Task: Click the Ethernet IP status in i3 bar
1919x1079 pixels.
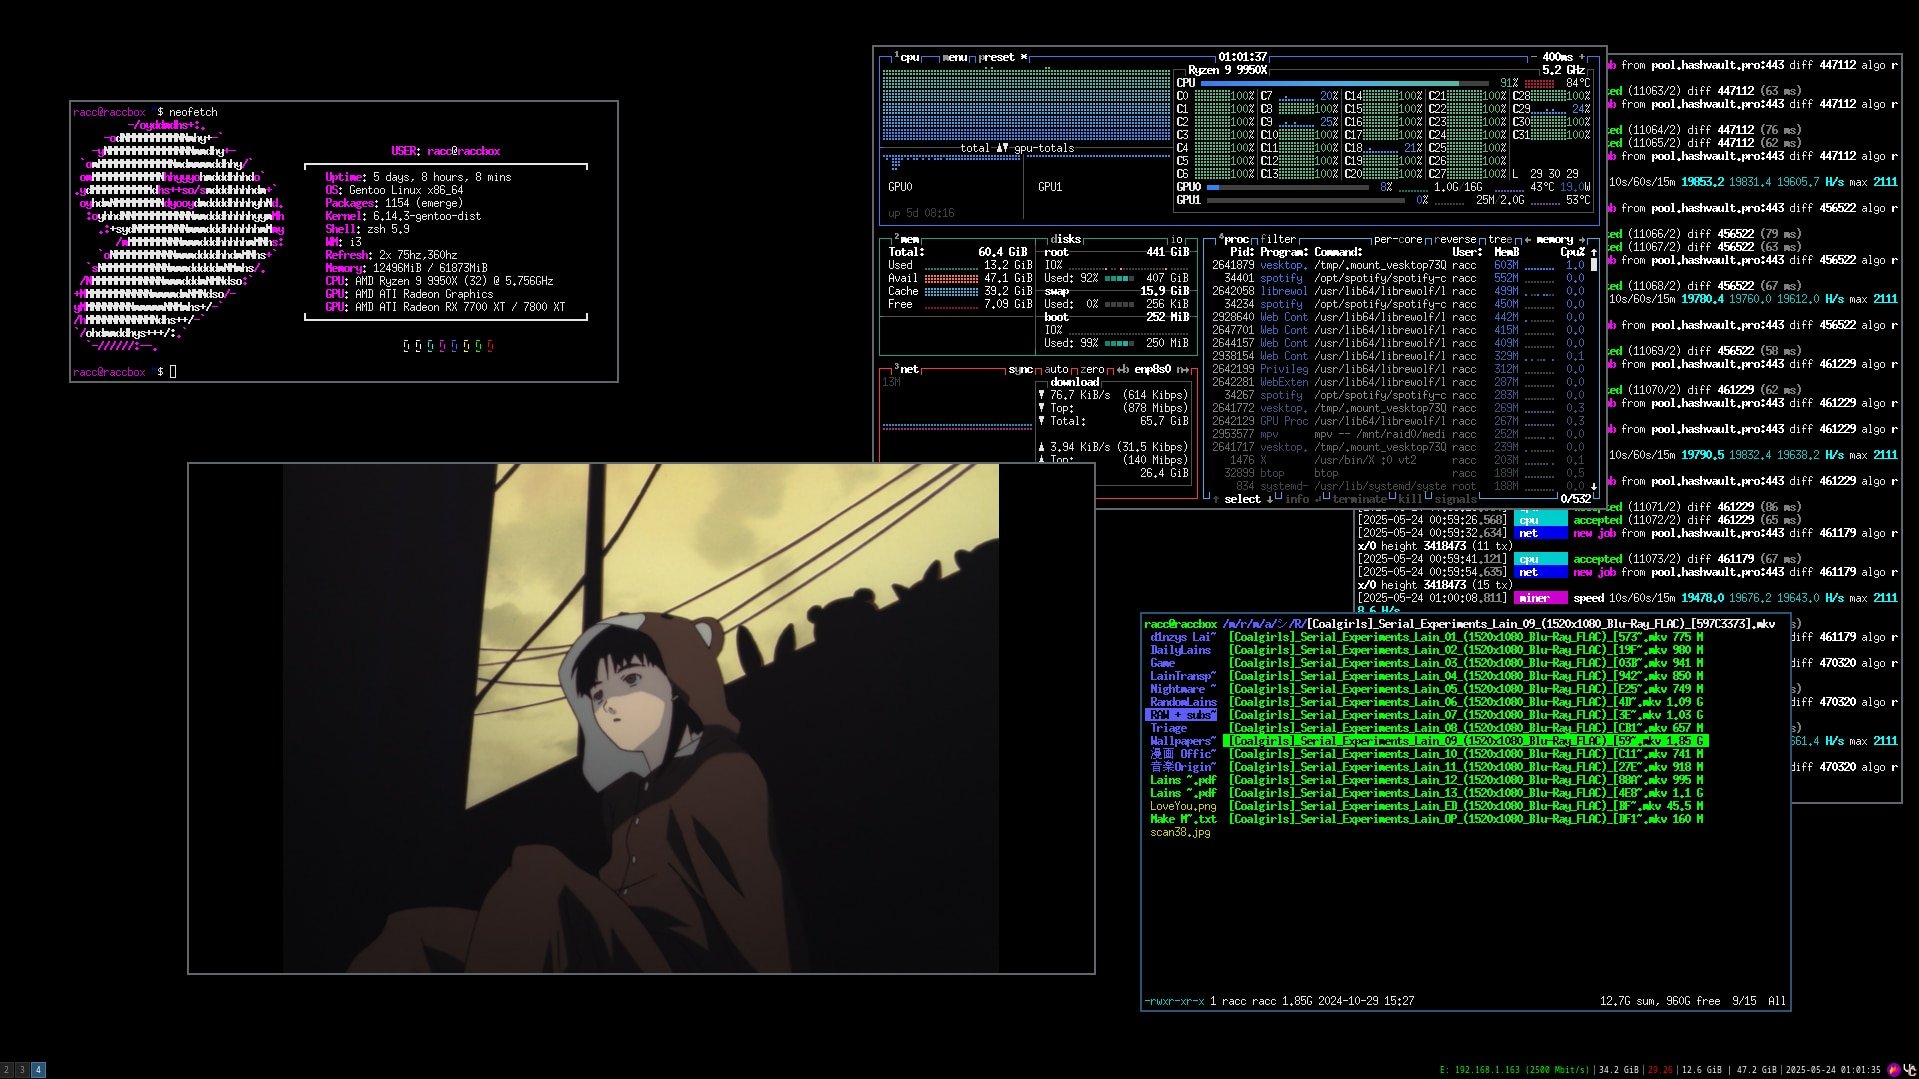Action: 1514,1070
